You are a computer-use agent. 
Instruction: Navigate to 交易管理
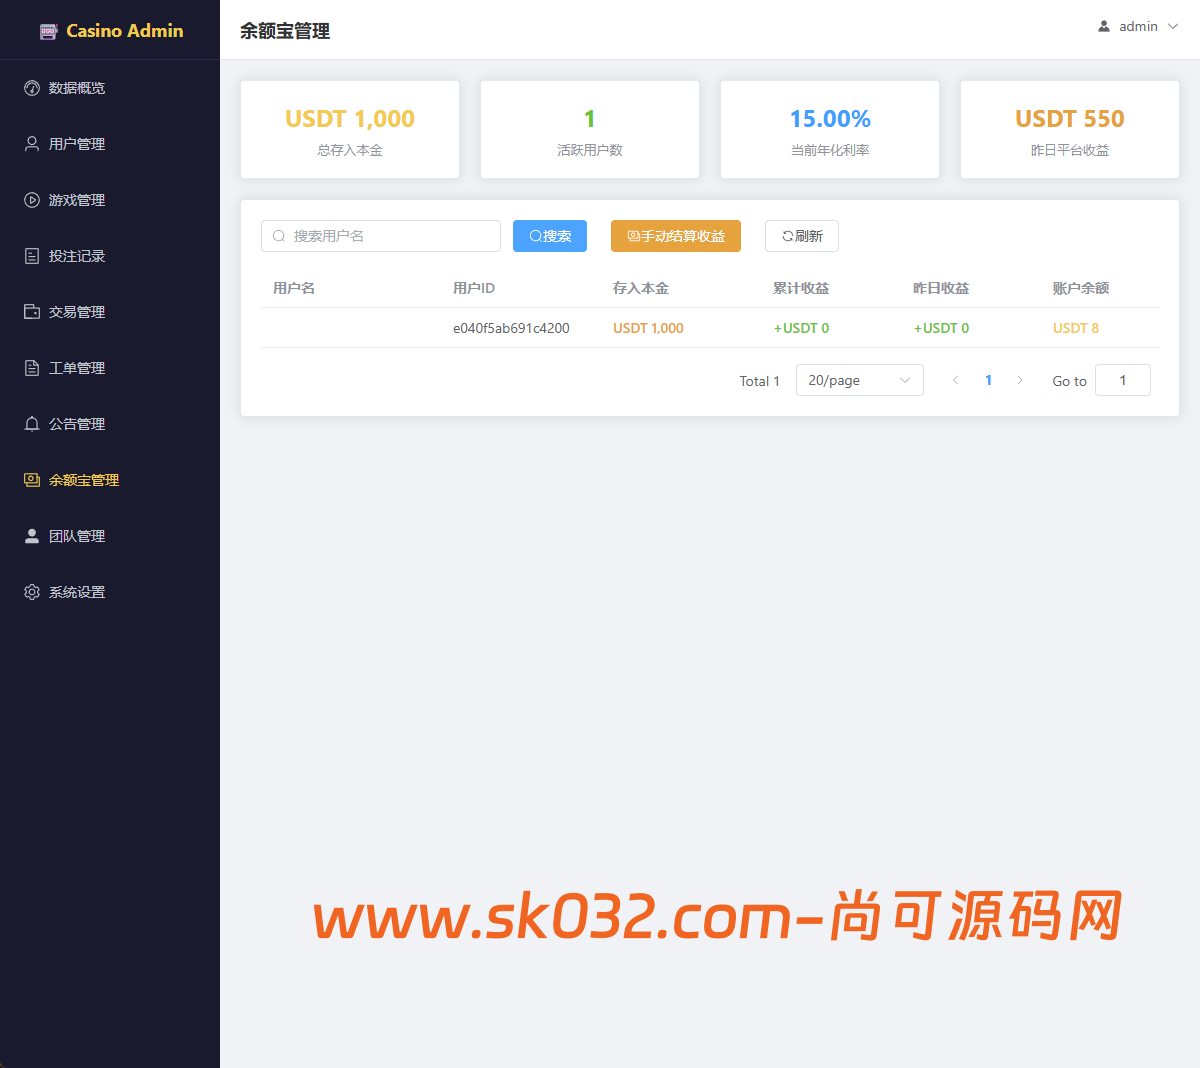point(110,312)
